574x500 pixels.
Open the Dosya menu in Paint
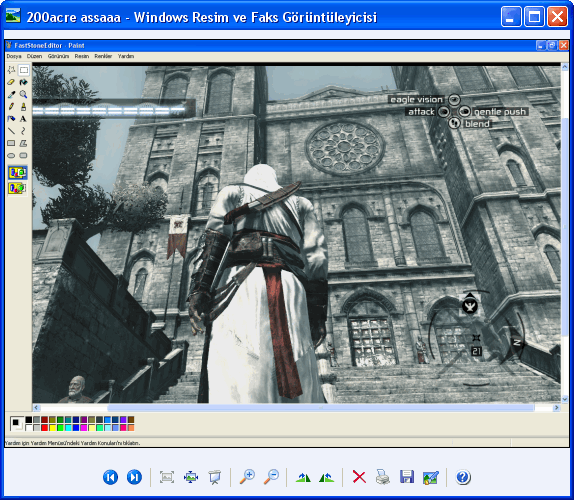pyautogui.click(x=14, y=56)
